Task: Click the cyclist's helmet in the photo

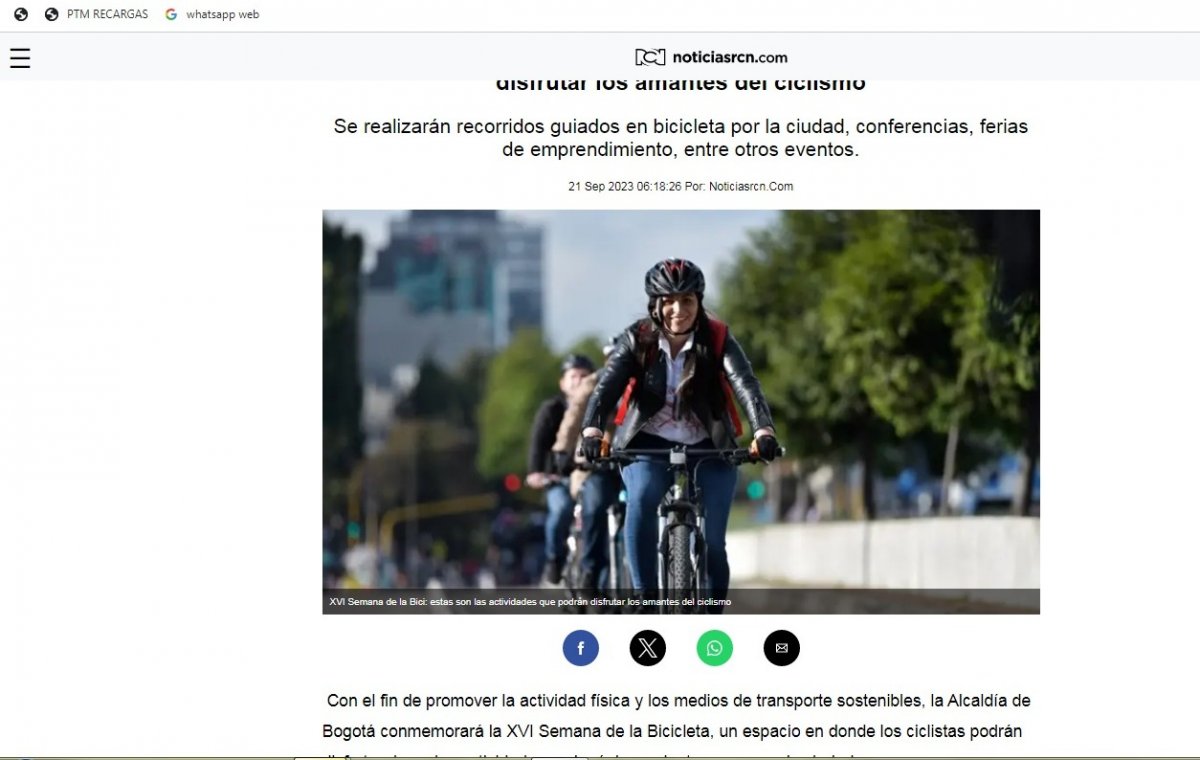Action: point(674,277)
